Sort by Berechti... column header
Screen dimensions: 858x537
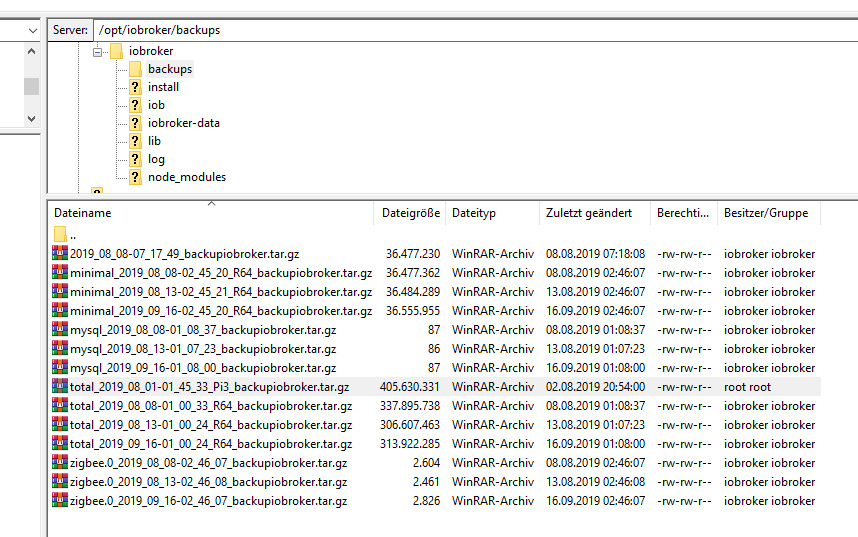683,213
